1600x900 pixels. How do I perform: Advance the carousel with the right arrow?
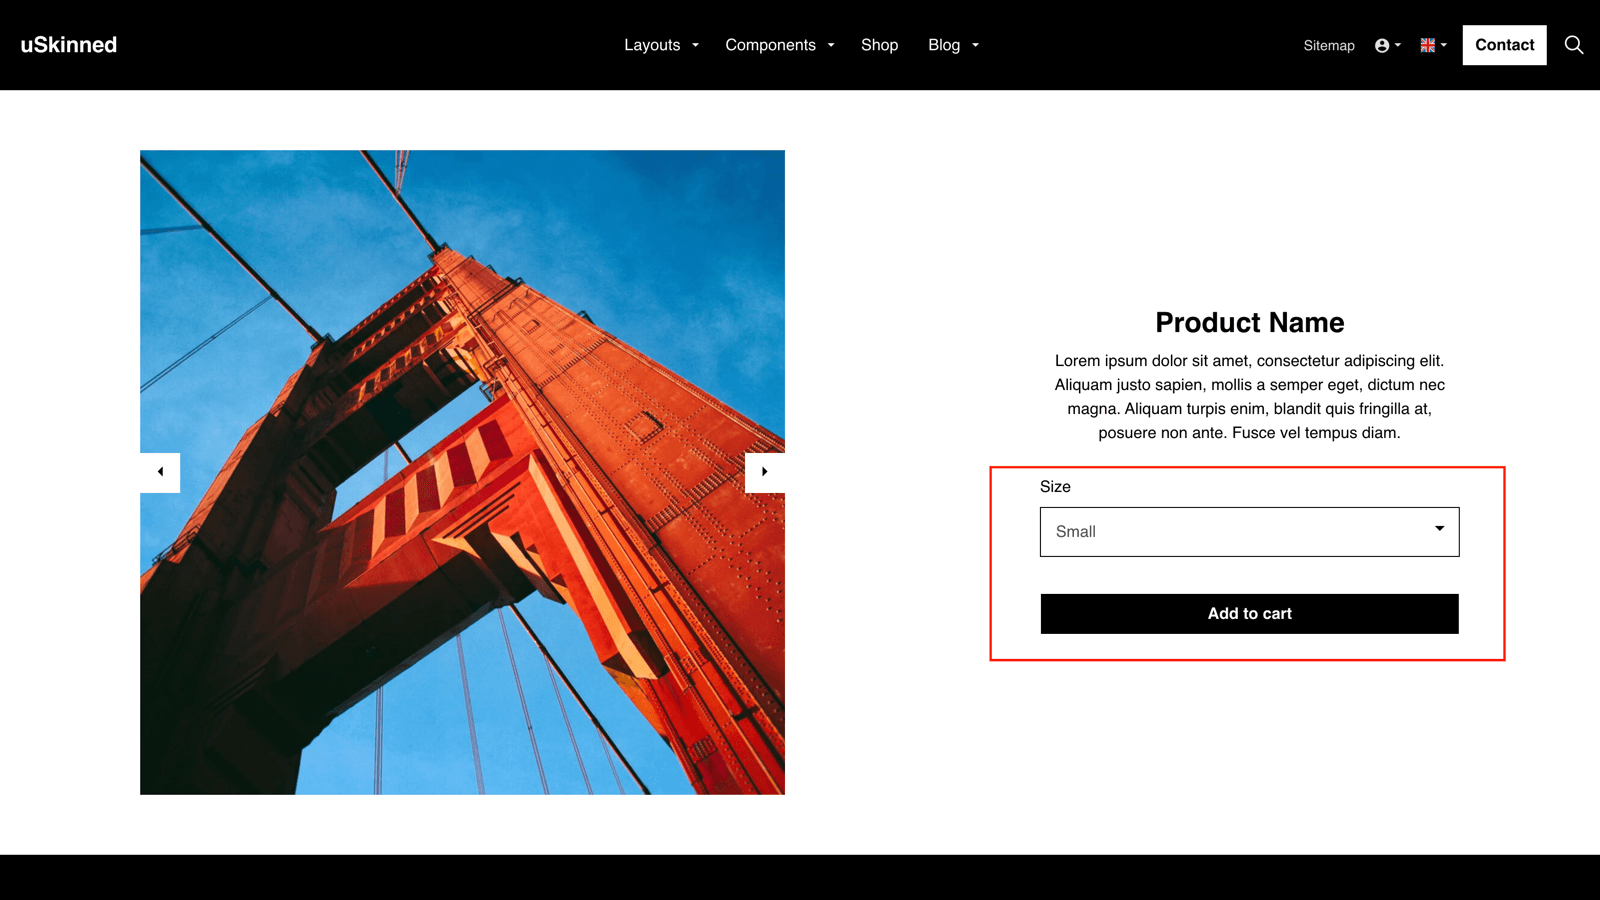tap(764, 471)
